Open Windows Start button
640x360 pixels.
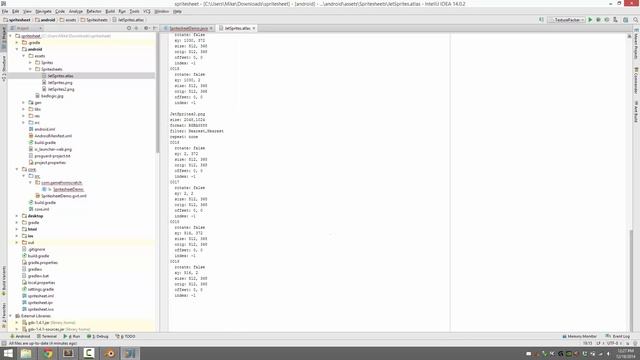pyautogui.click(x=8, y=353)
